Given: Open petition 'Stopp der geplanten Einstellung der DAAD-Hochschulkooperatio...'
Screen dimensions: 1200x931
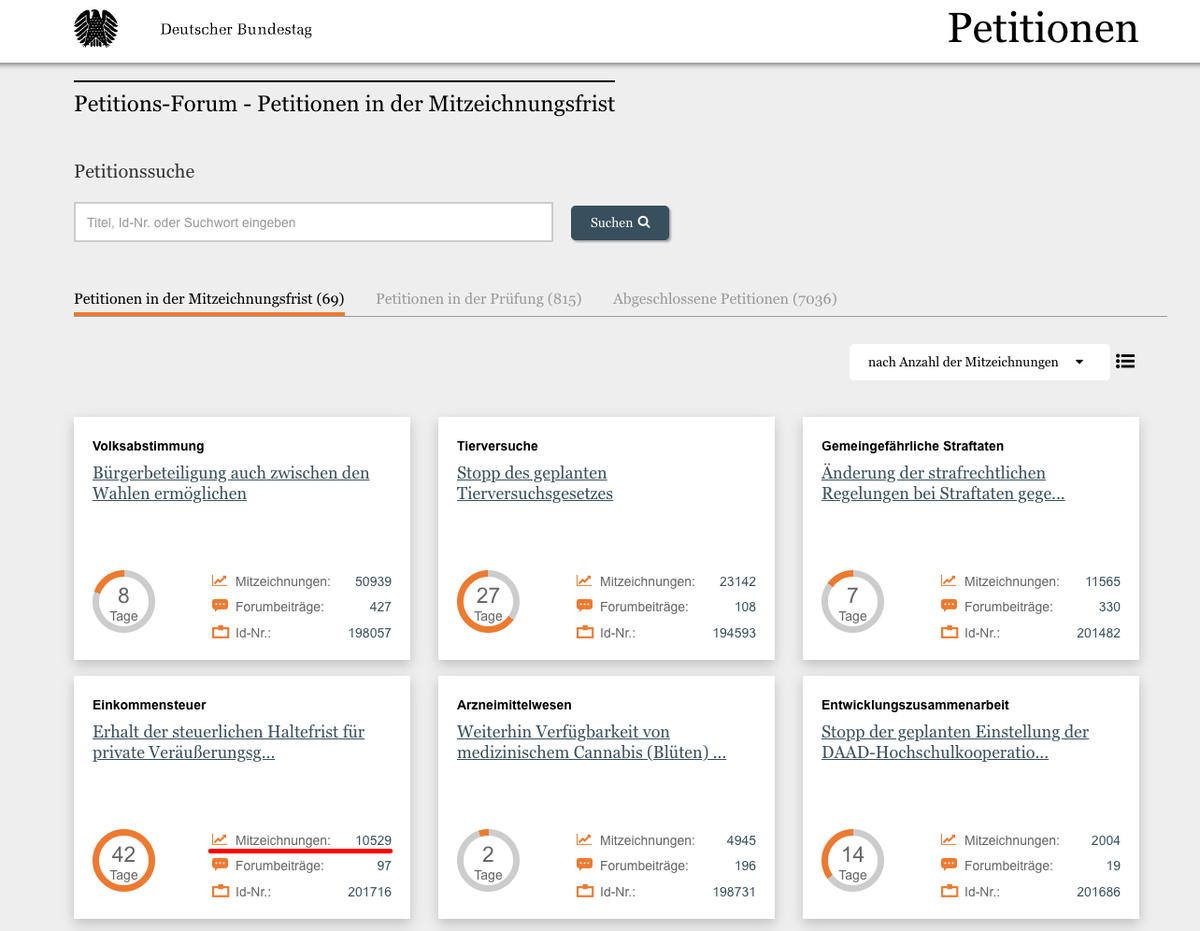Looking at the screenshot, I should (955, 742).
